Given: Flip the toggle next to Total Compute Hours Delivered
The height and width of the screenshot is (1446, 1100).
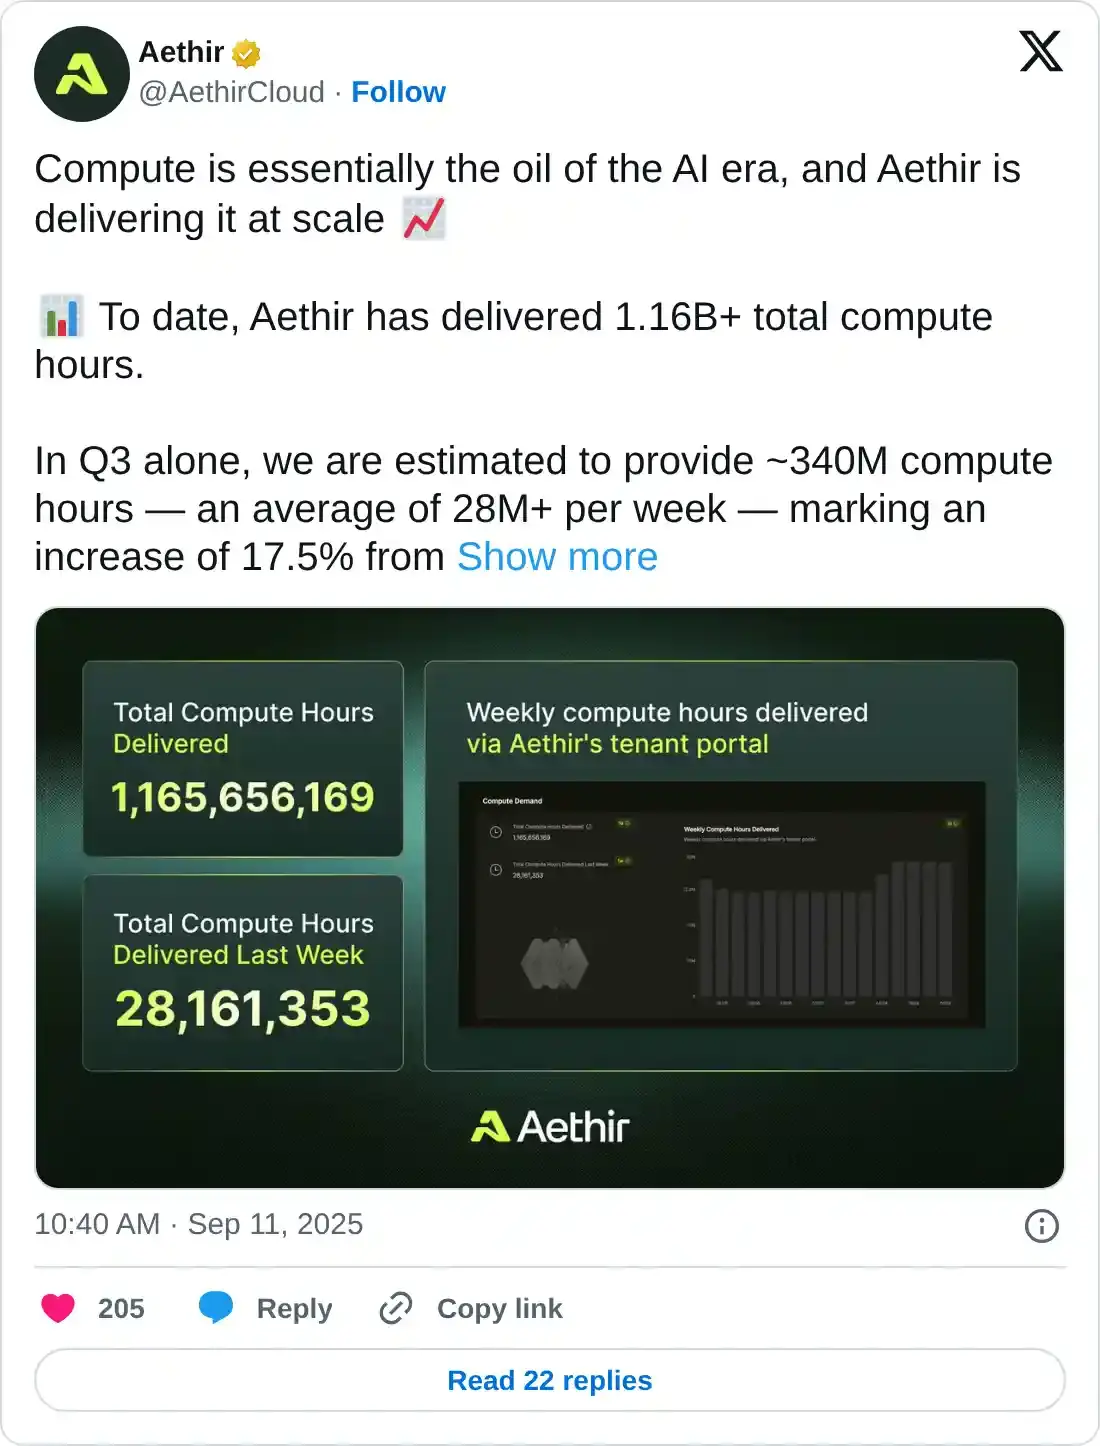Looking at the screenshot, I should pyautogui.click(x=624, y=823).
